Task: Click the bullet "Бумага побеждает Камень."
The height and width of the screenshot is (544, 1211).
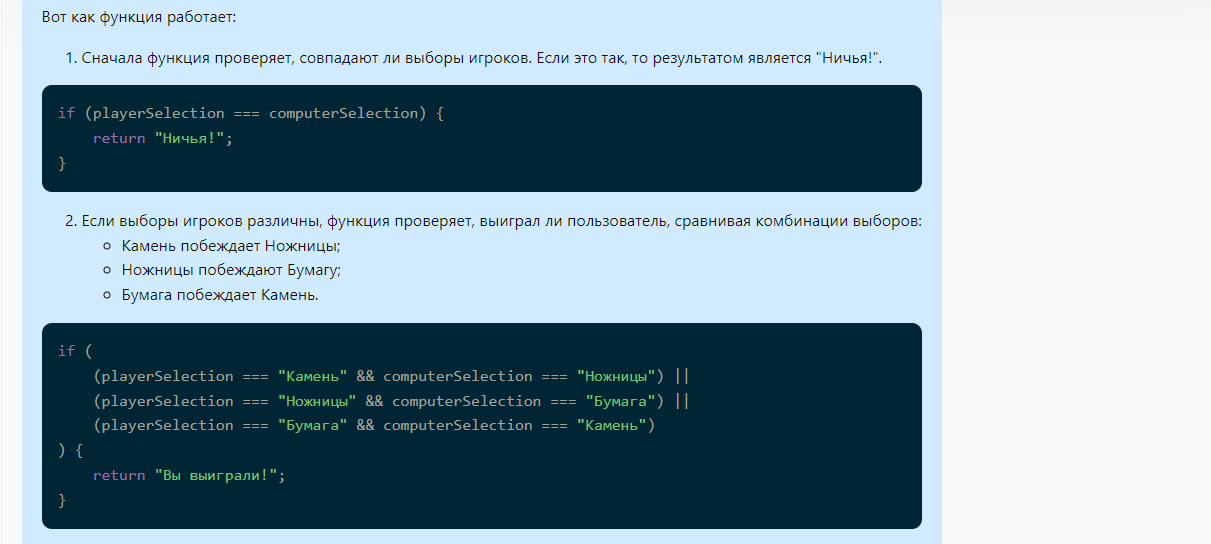Action: [x=220, y=295]
